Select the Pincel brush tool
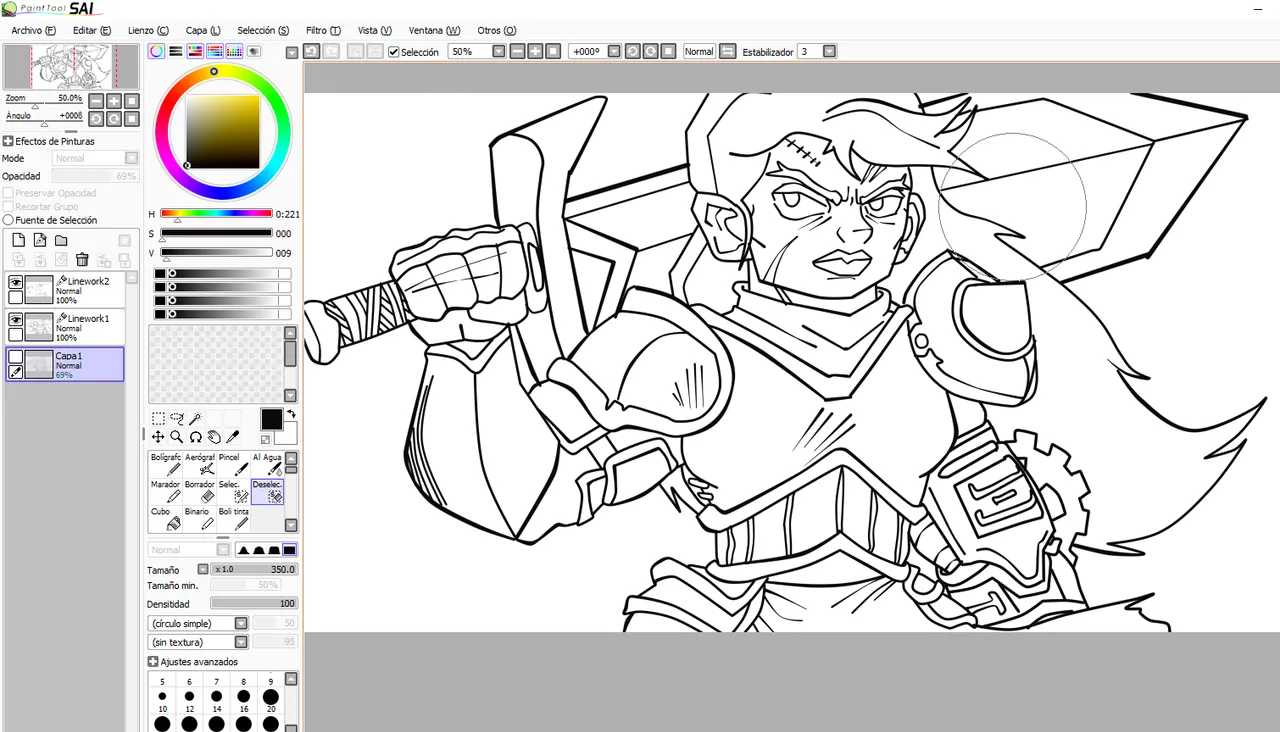 234,464
